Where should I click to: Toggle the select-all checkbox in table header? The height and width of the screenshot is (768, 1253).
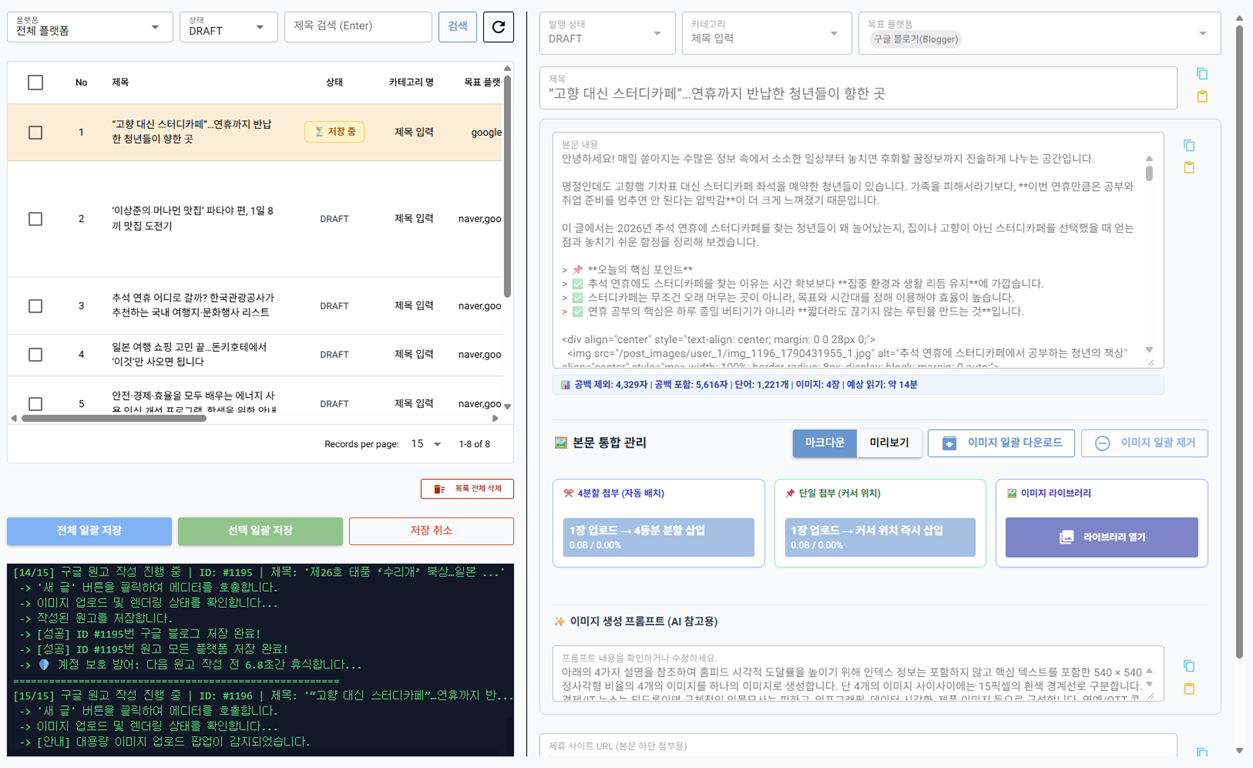(35, 82)
